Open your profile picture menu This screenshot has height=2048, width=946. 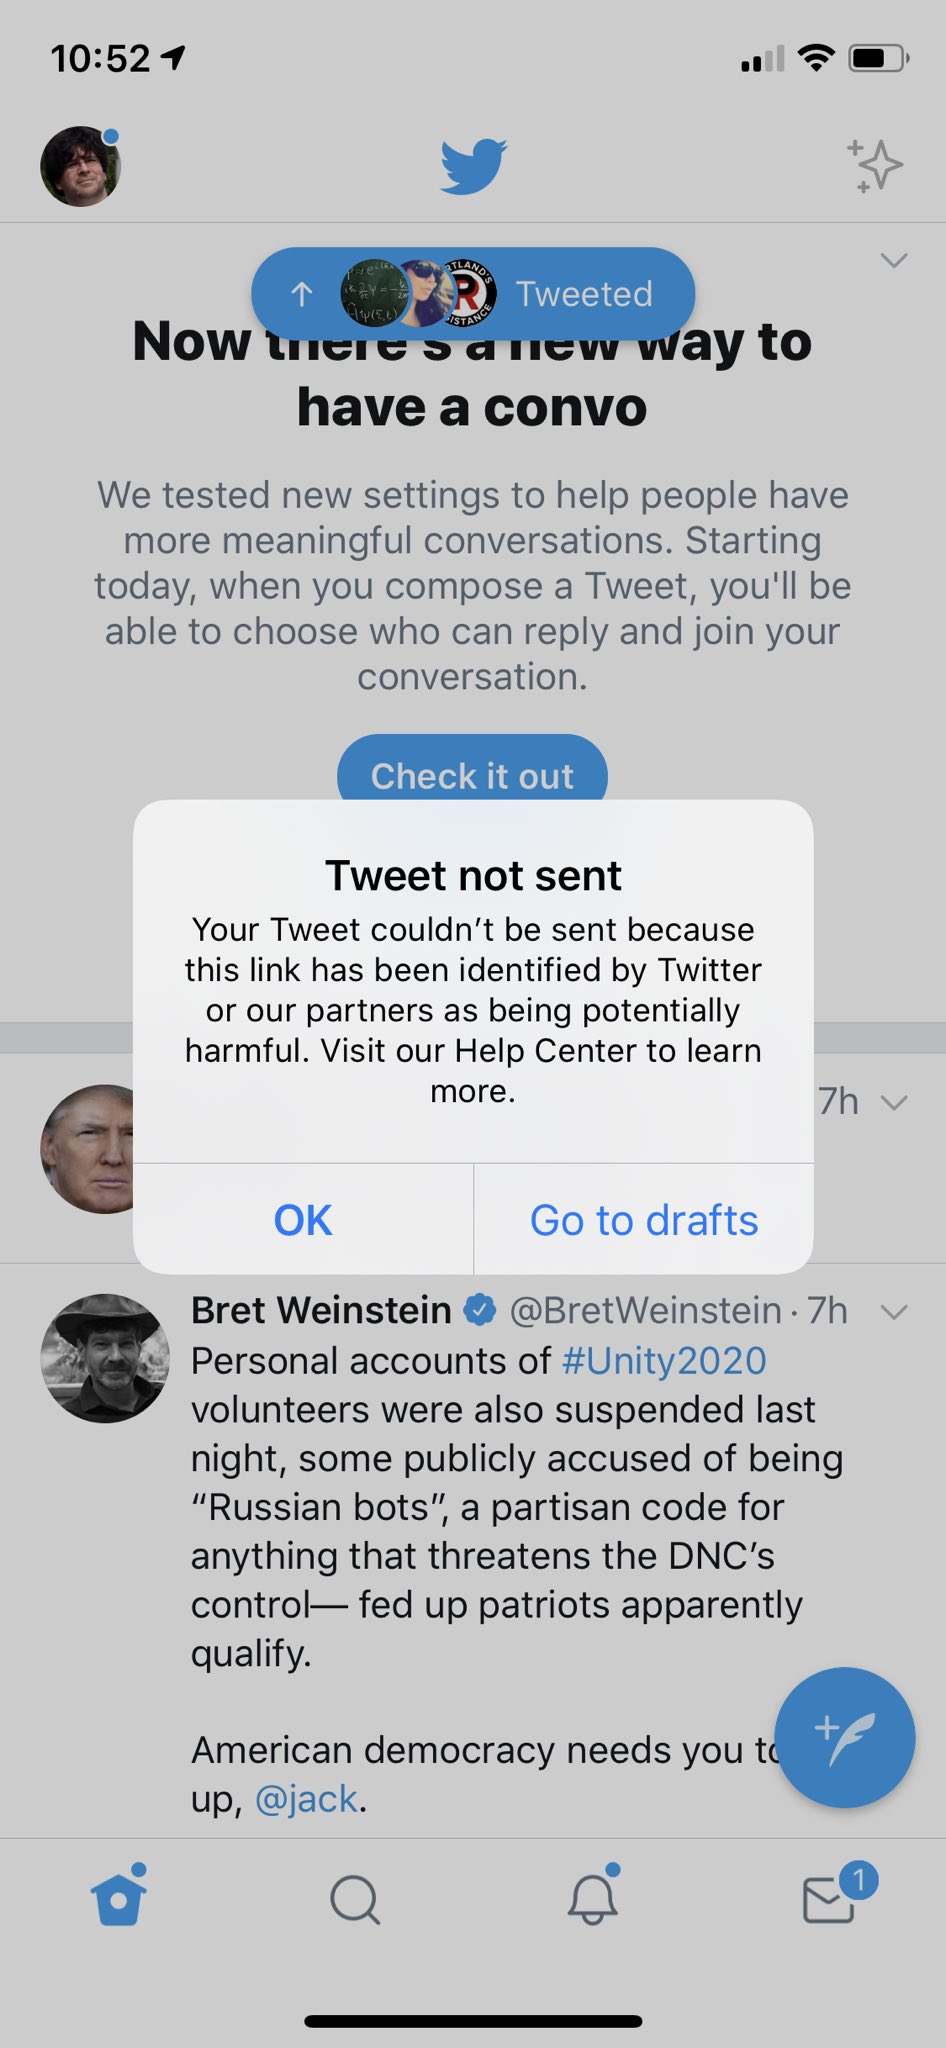(80, 166)
